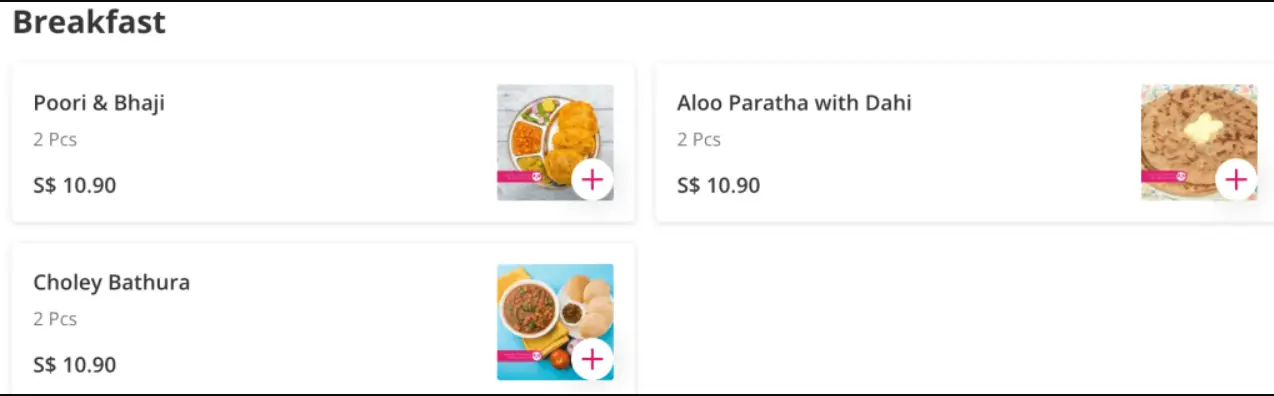
Task: Click the S$ 10.90 price under Choley Bathura
Action: tap(75, 365)
